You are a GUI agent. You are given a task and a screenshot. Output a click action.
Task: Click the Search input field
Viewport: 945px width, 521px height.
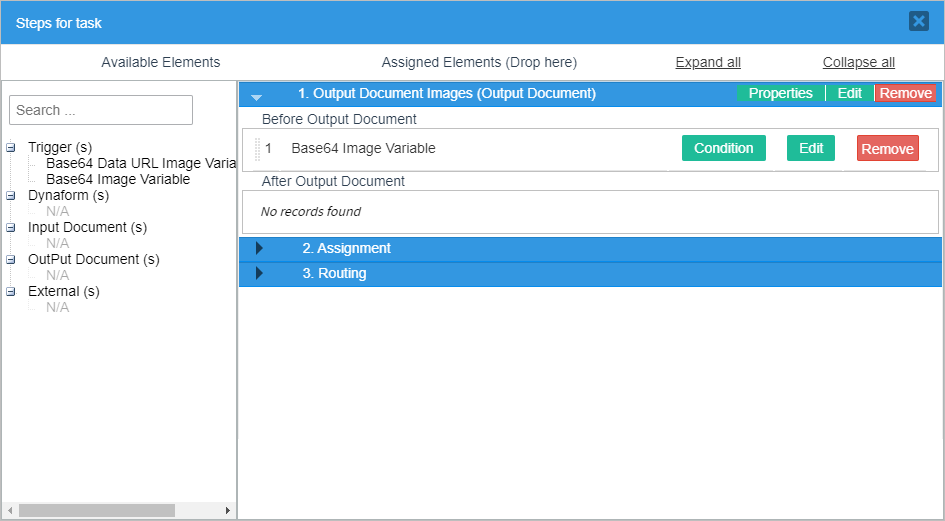click(100, 110)
